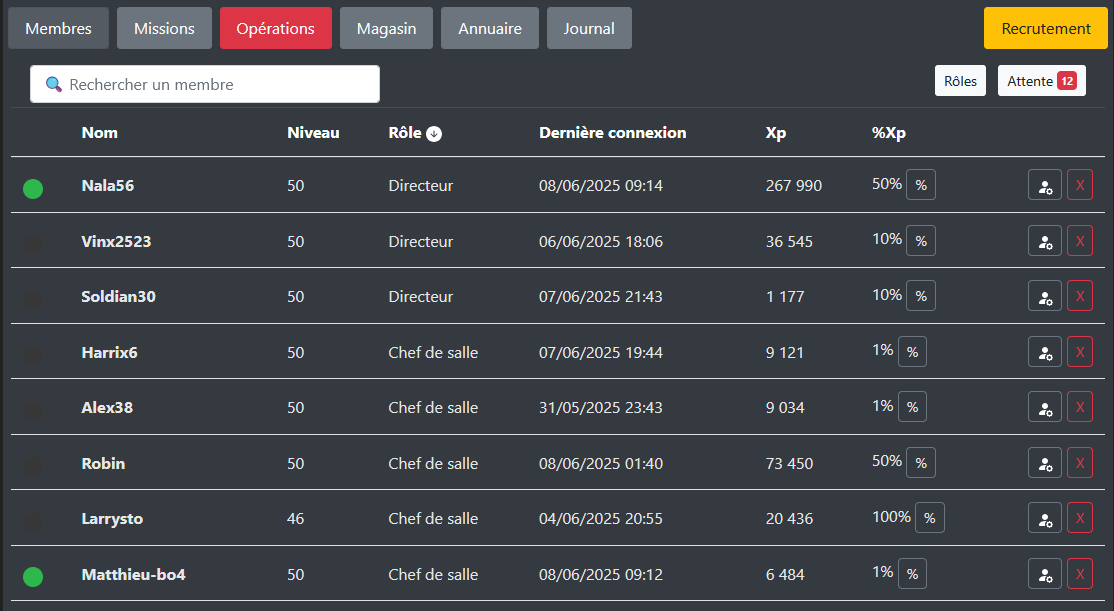This screenshot has width=1114, height=611.
Task: Click user settings icon for Matthieu-bo4
Action: pos(1045,574)
